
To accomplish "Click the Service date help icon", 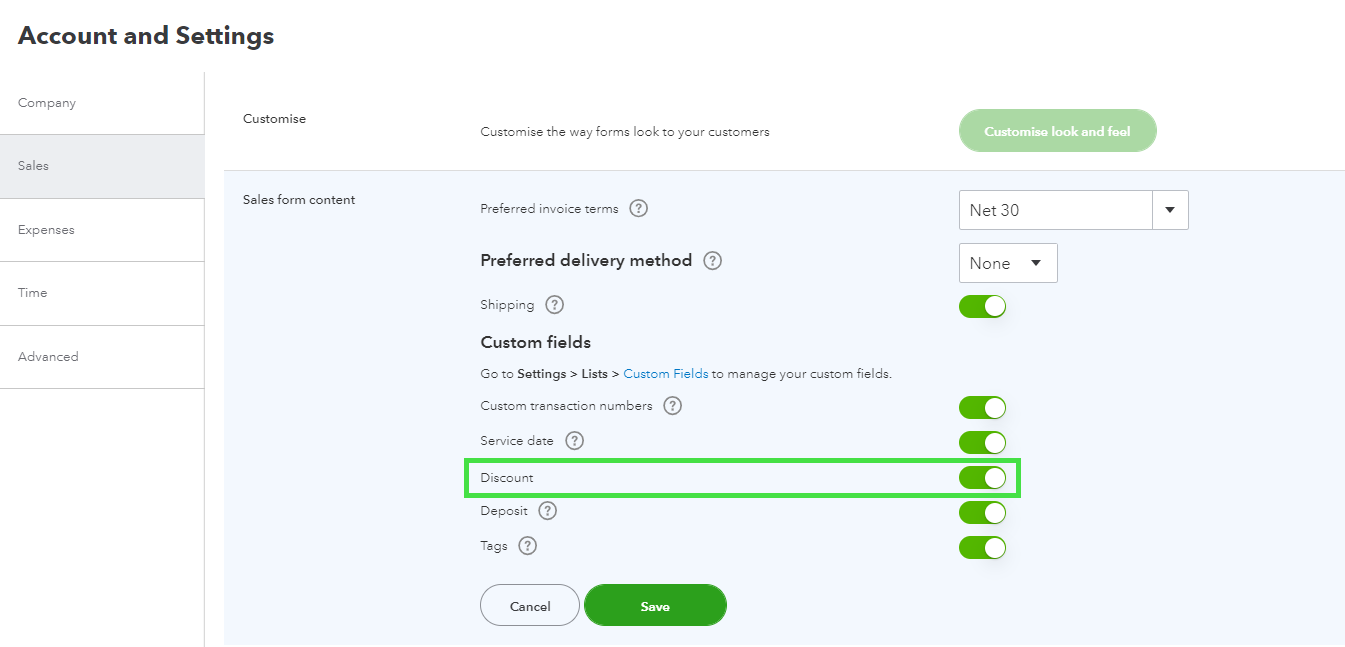I will pos(574,441).
